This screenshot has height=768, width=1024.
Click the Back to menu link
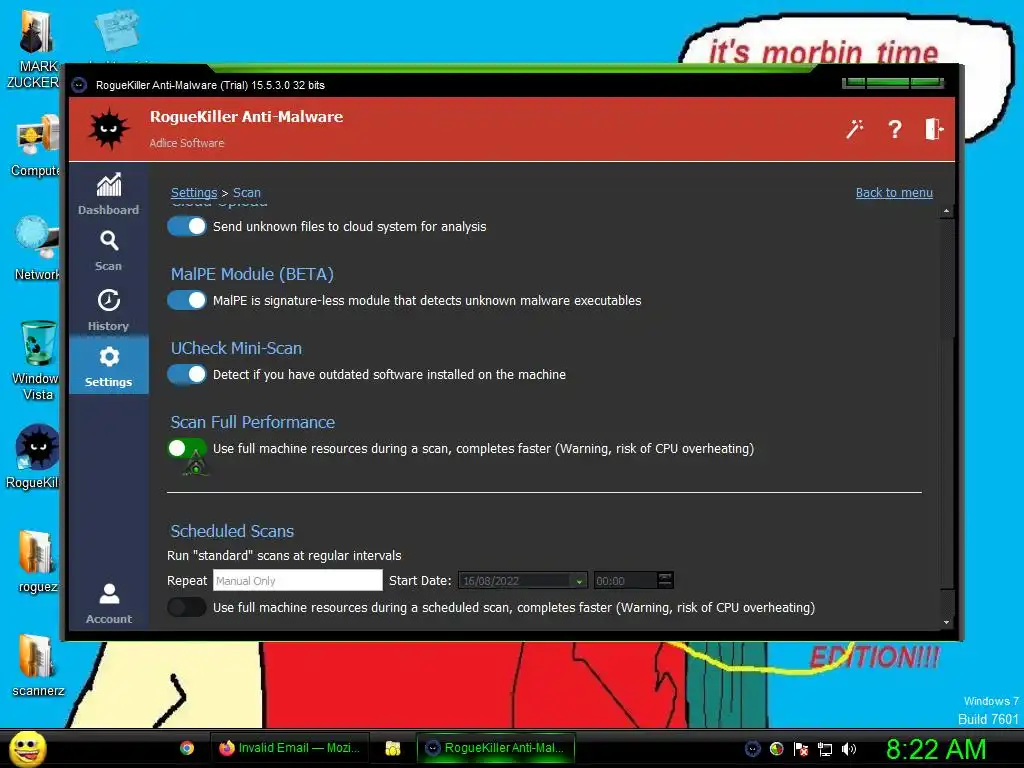pos(894,193)
